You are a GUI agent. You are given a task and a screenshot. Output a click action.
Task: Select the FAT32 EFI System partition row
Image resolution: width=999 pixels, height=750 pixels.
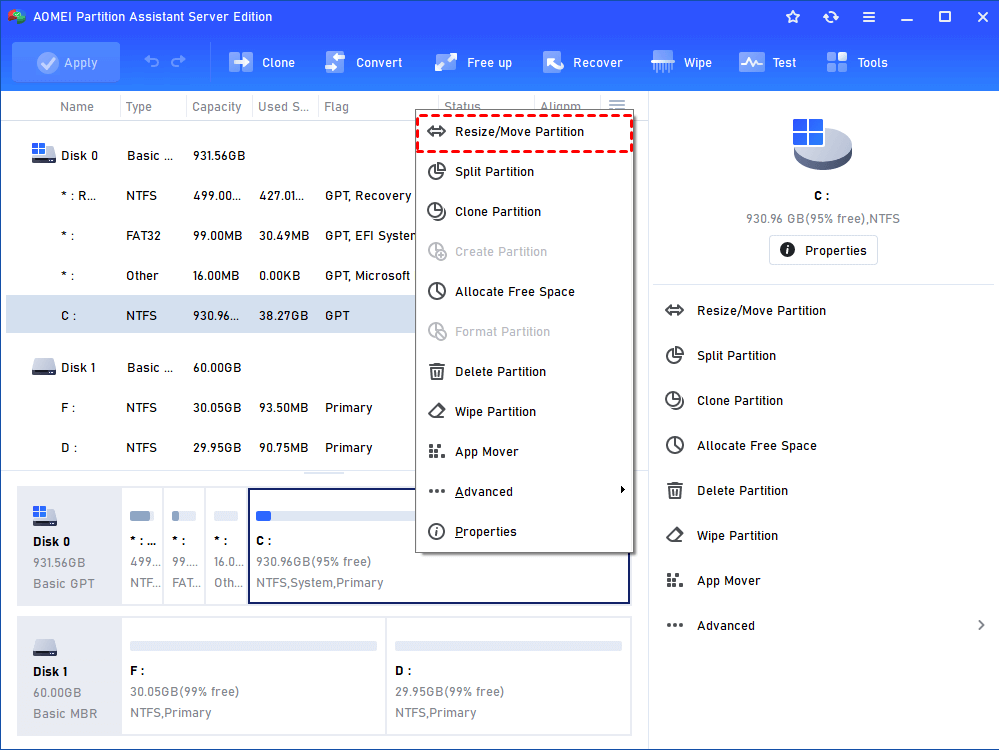[x=210, y=236]
